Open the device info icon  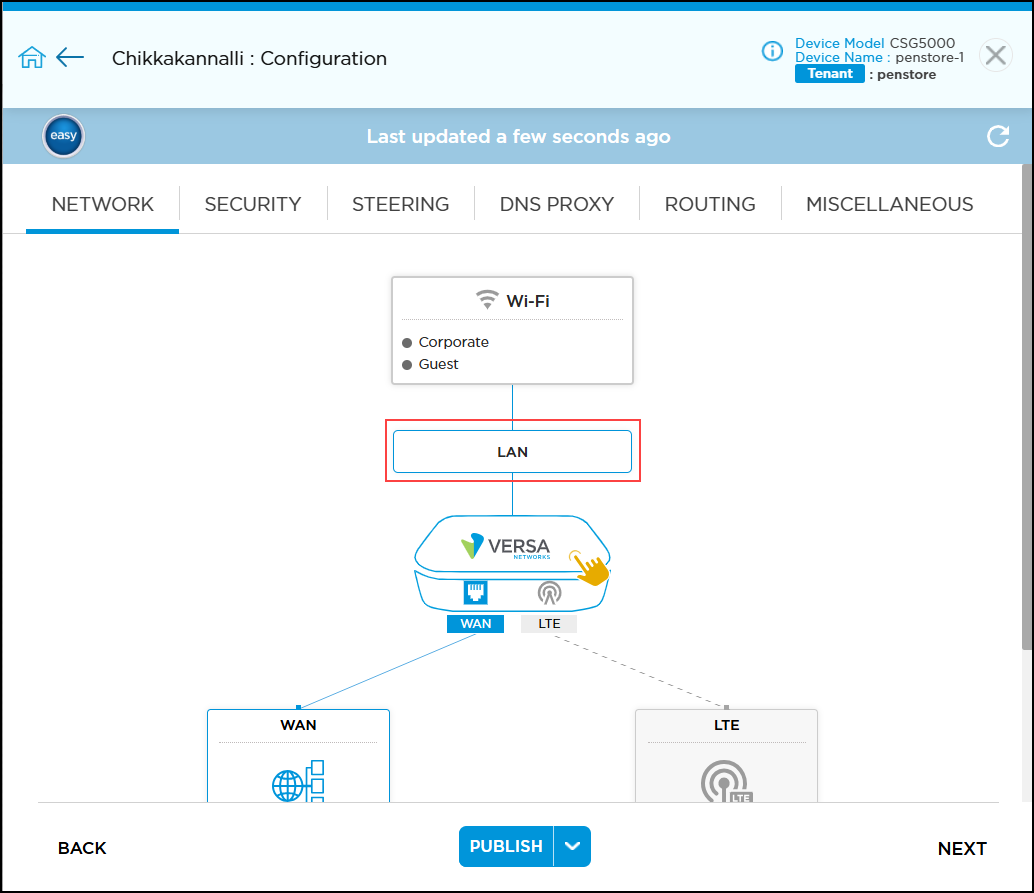772,51
